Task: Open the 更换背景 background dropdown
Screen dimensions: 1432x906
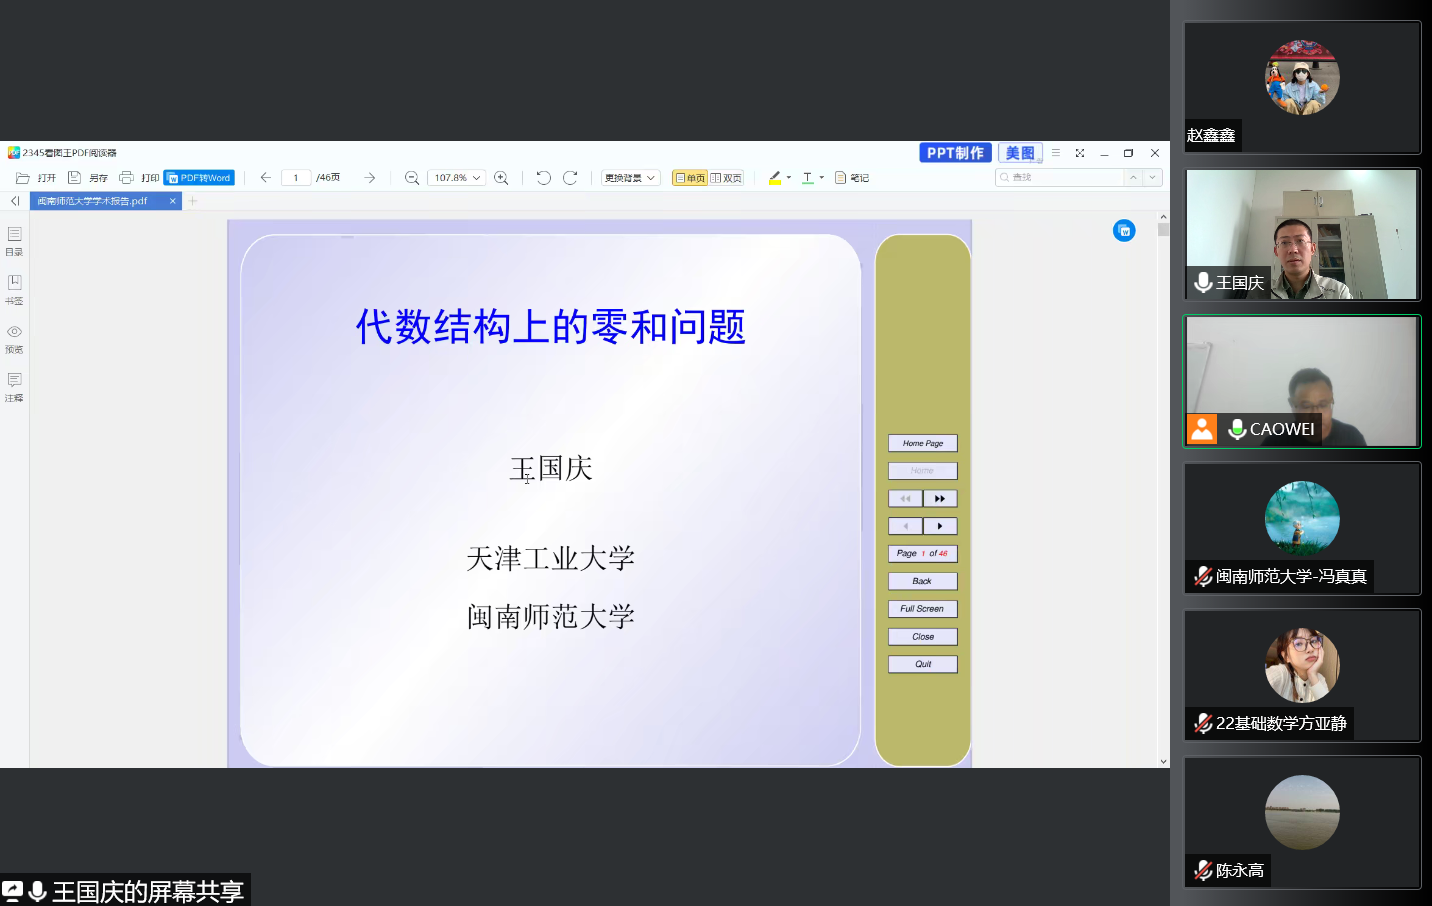Action: tap(630, 178)
